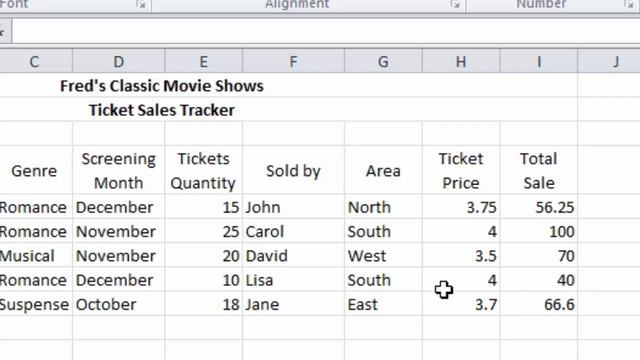Select column J header
Screen dimensions: 640x360
coord(609,62)
